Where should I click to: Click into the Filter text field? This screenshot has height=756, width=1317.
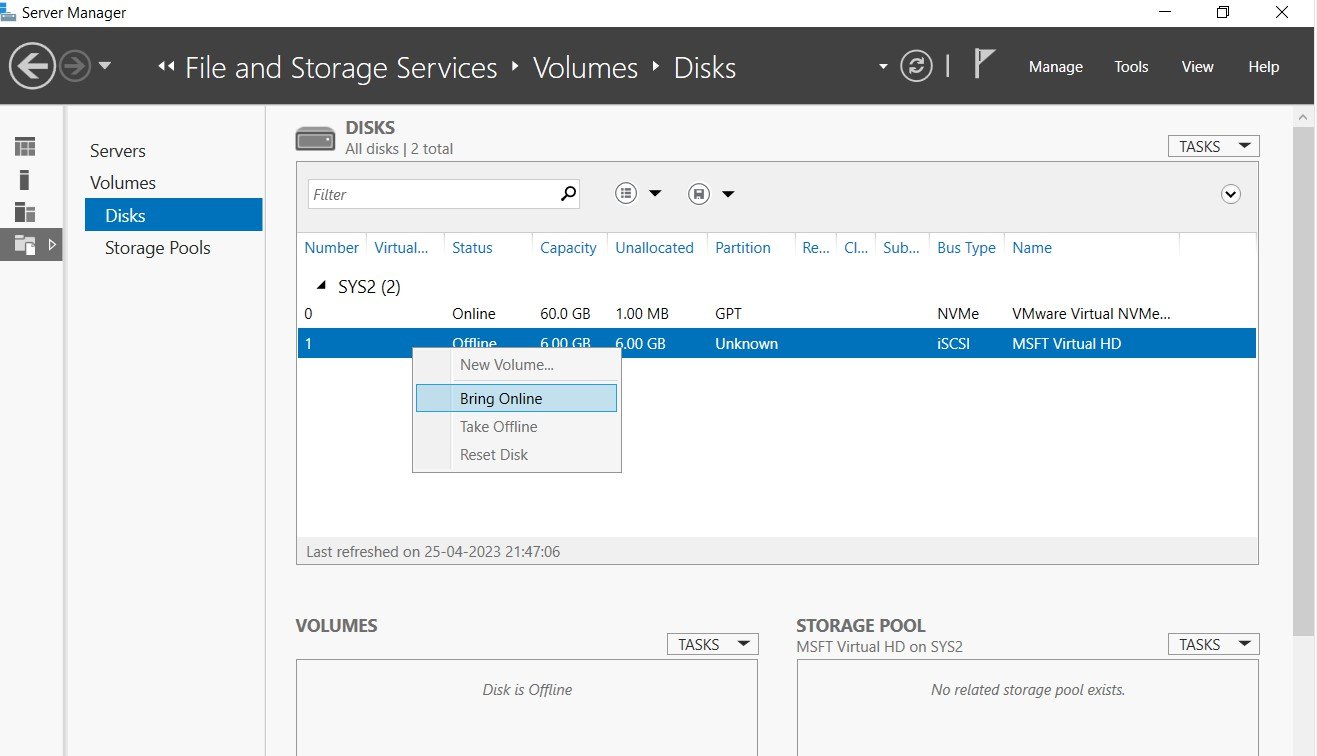[x=432, y=194]
